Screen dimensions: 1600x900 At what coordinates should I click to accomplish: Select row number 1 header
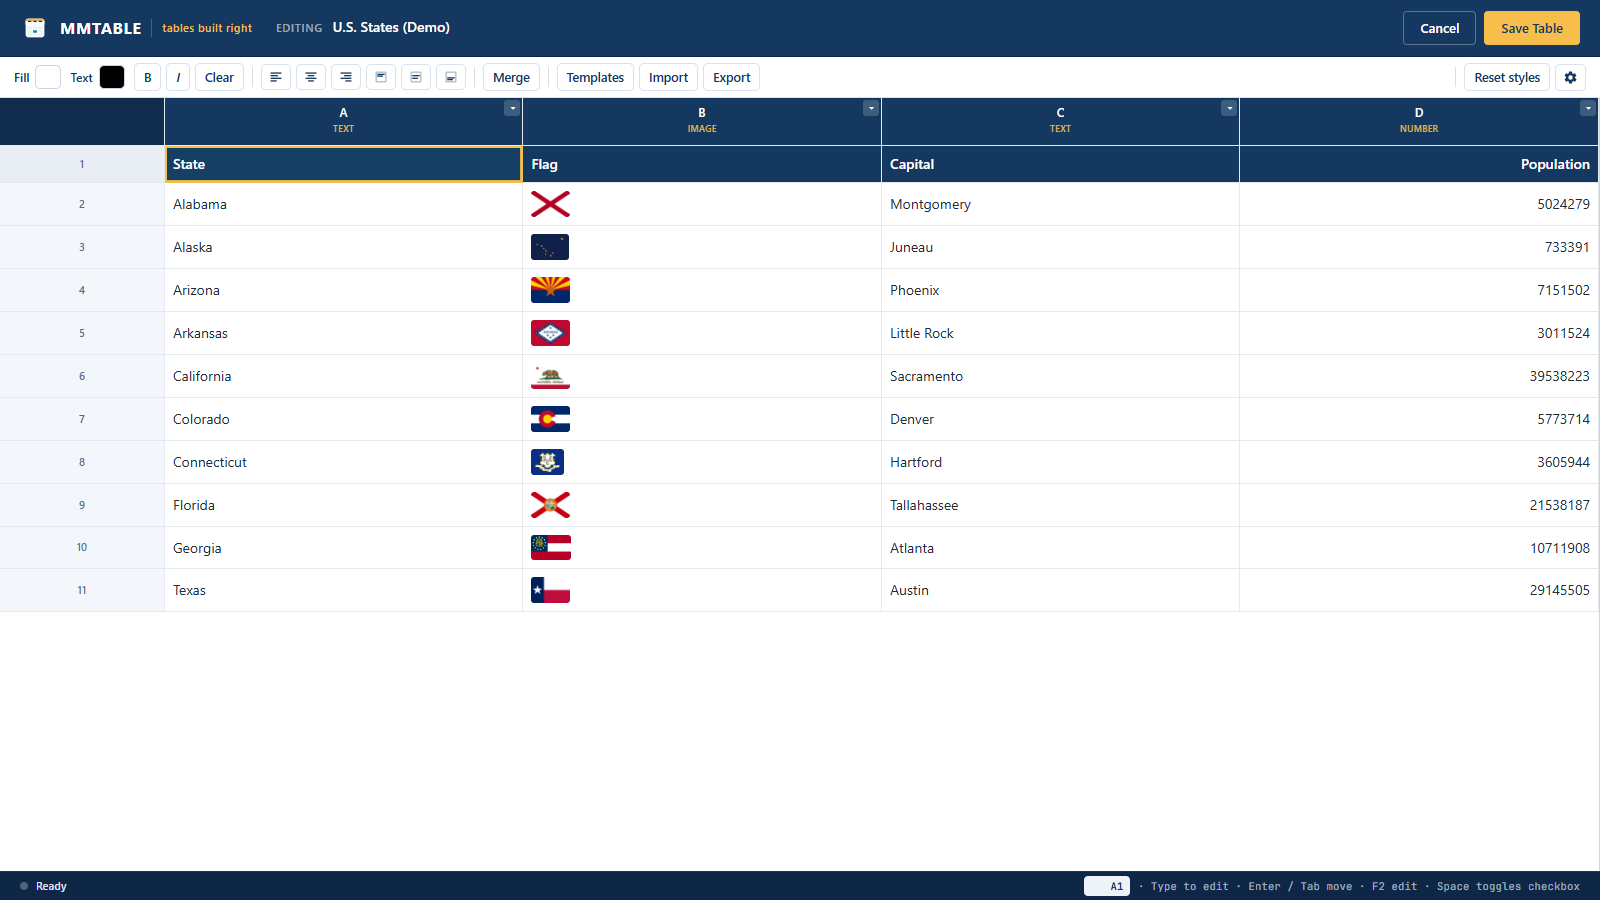click(x=82, y=164)
